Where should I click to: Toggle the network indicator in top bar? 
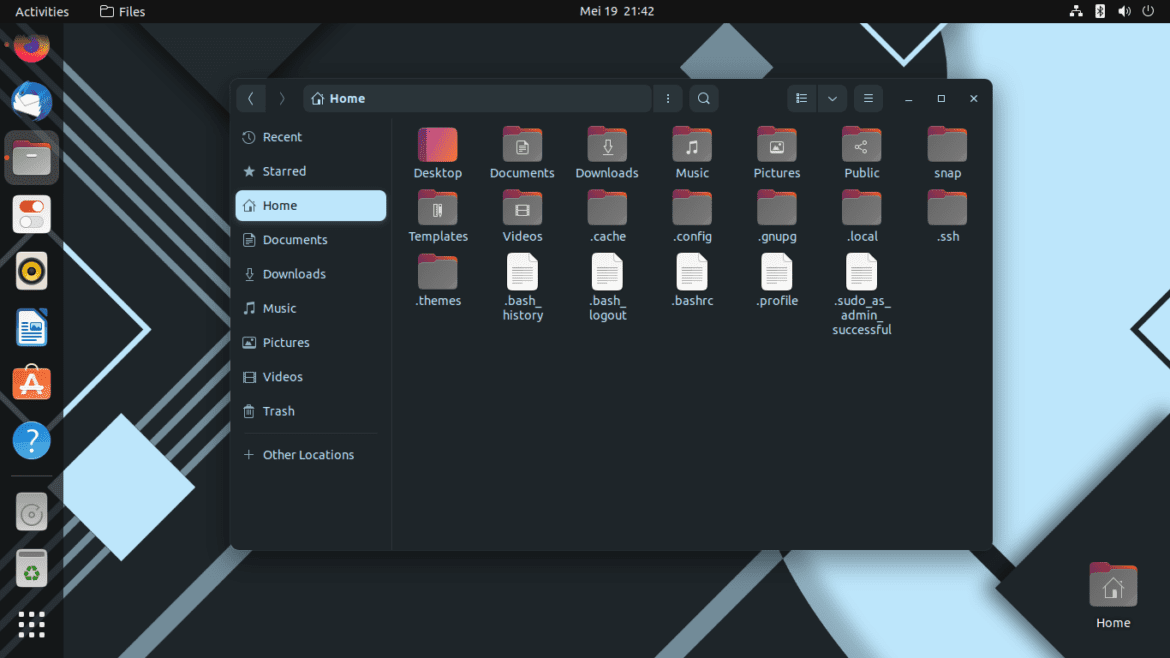pos(1075,11)
